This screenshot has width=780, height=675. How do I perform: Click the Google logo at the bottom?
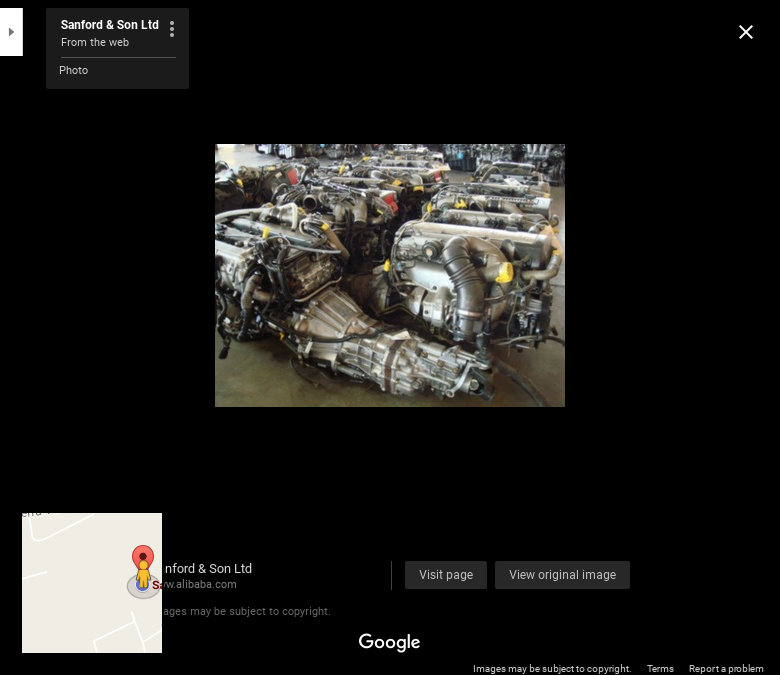(x=389, y=642)
